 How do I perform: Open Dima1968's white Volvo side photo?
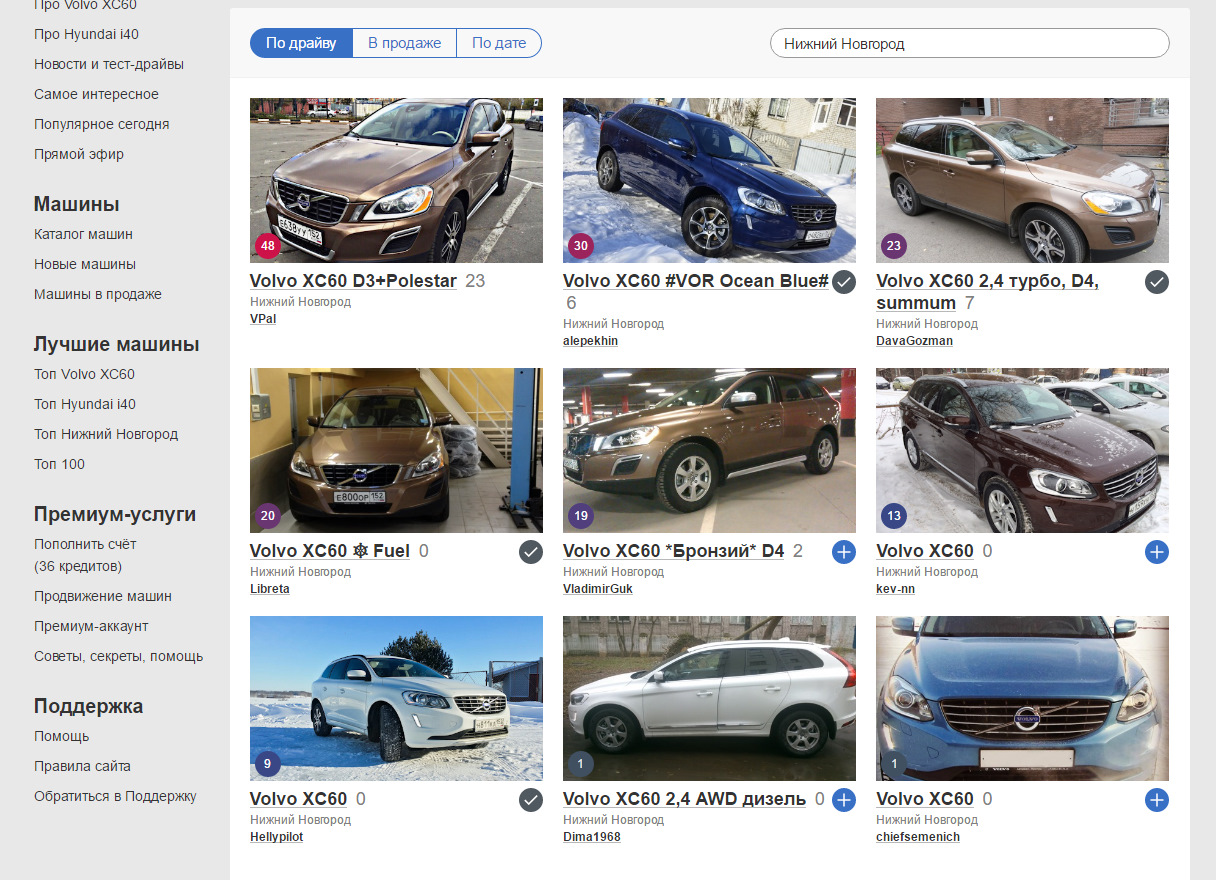click(709, 698)
